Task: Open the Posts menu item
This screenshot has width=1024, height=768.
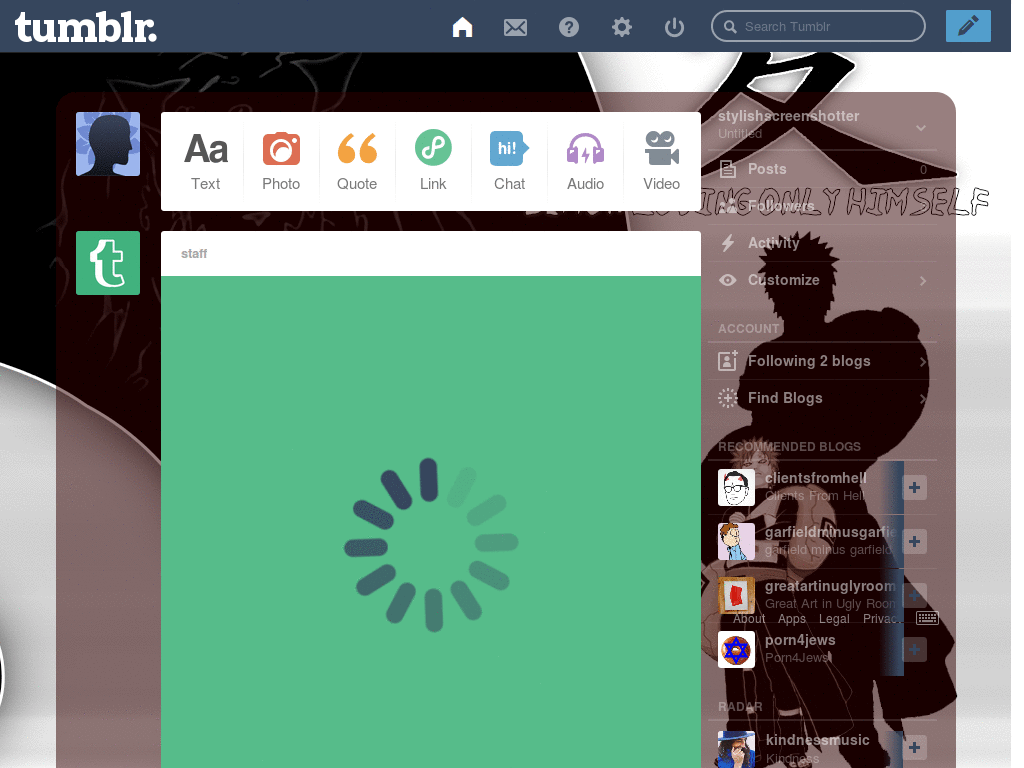Action: click(x=823, y=169)
